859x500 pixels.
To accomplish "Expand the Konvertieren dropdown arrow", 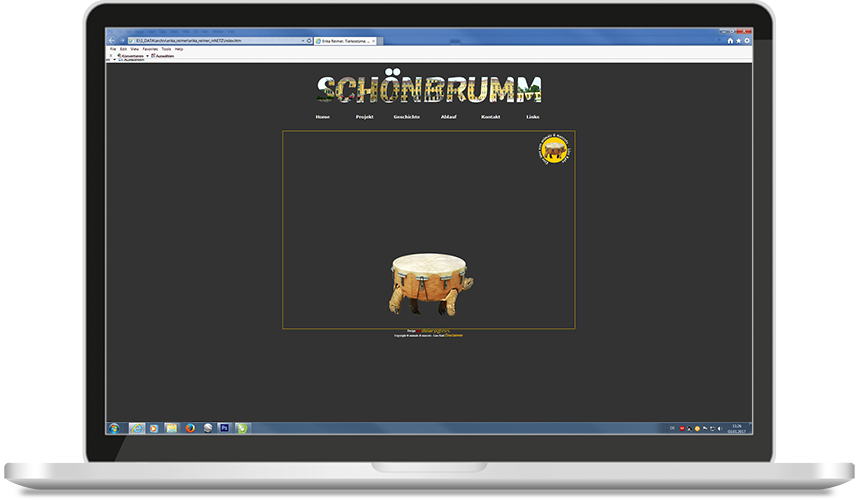I will (147, 56).
